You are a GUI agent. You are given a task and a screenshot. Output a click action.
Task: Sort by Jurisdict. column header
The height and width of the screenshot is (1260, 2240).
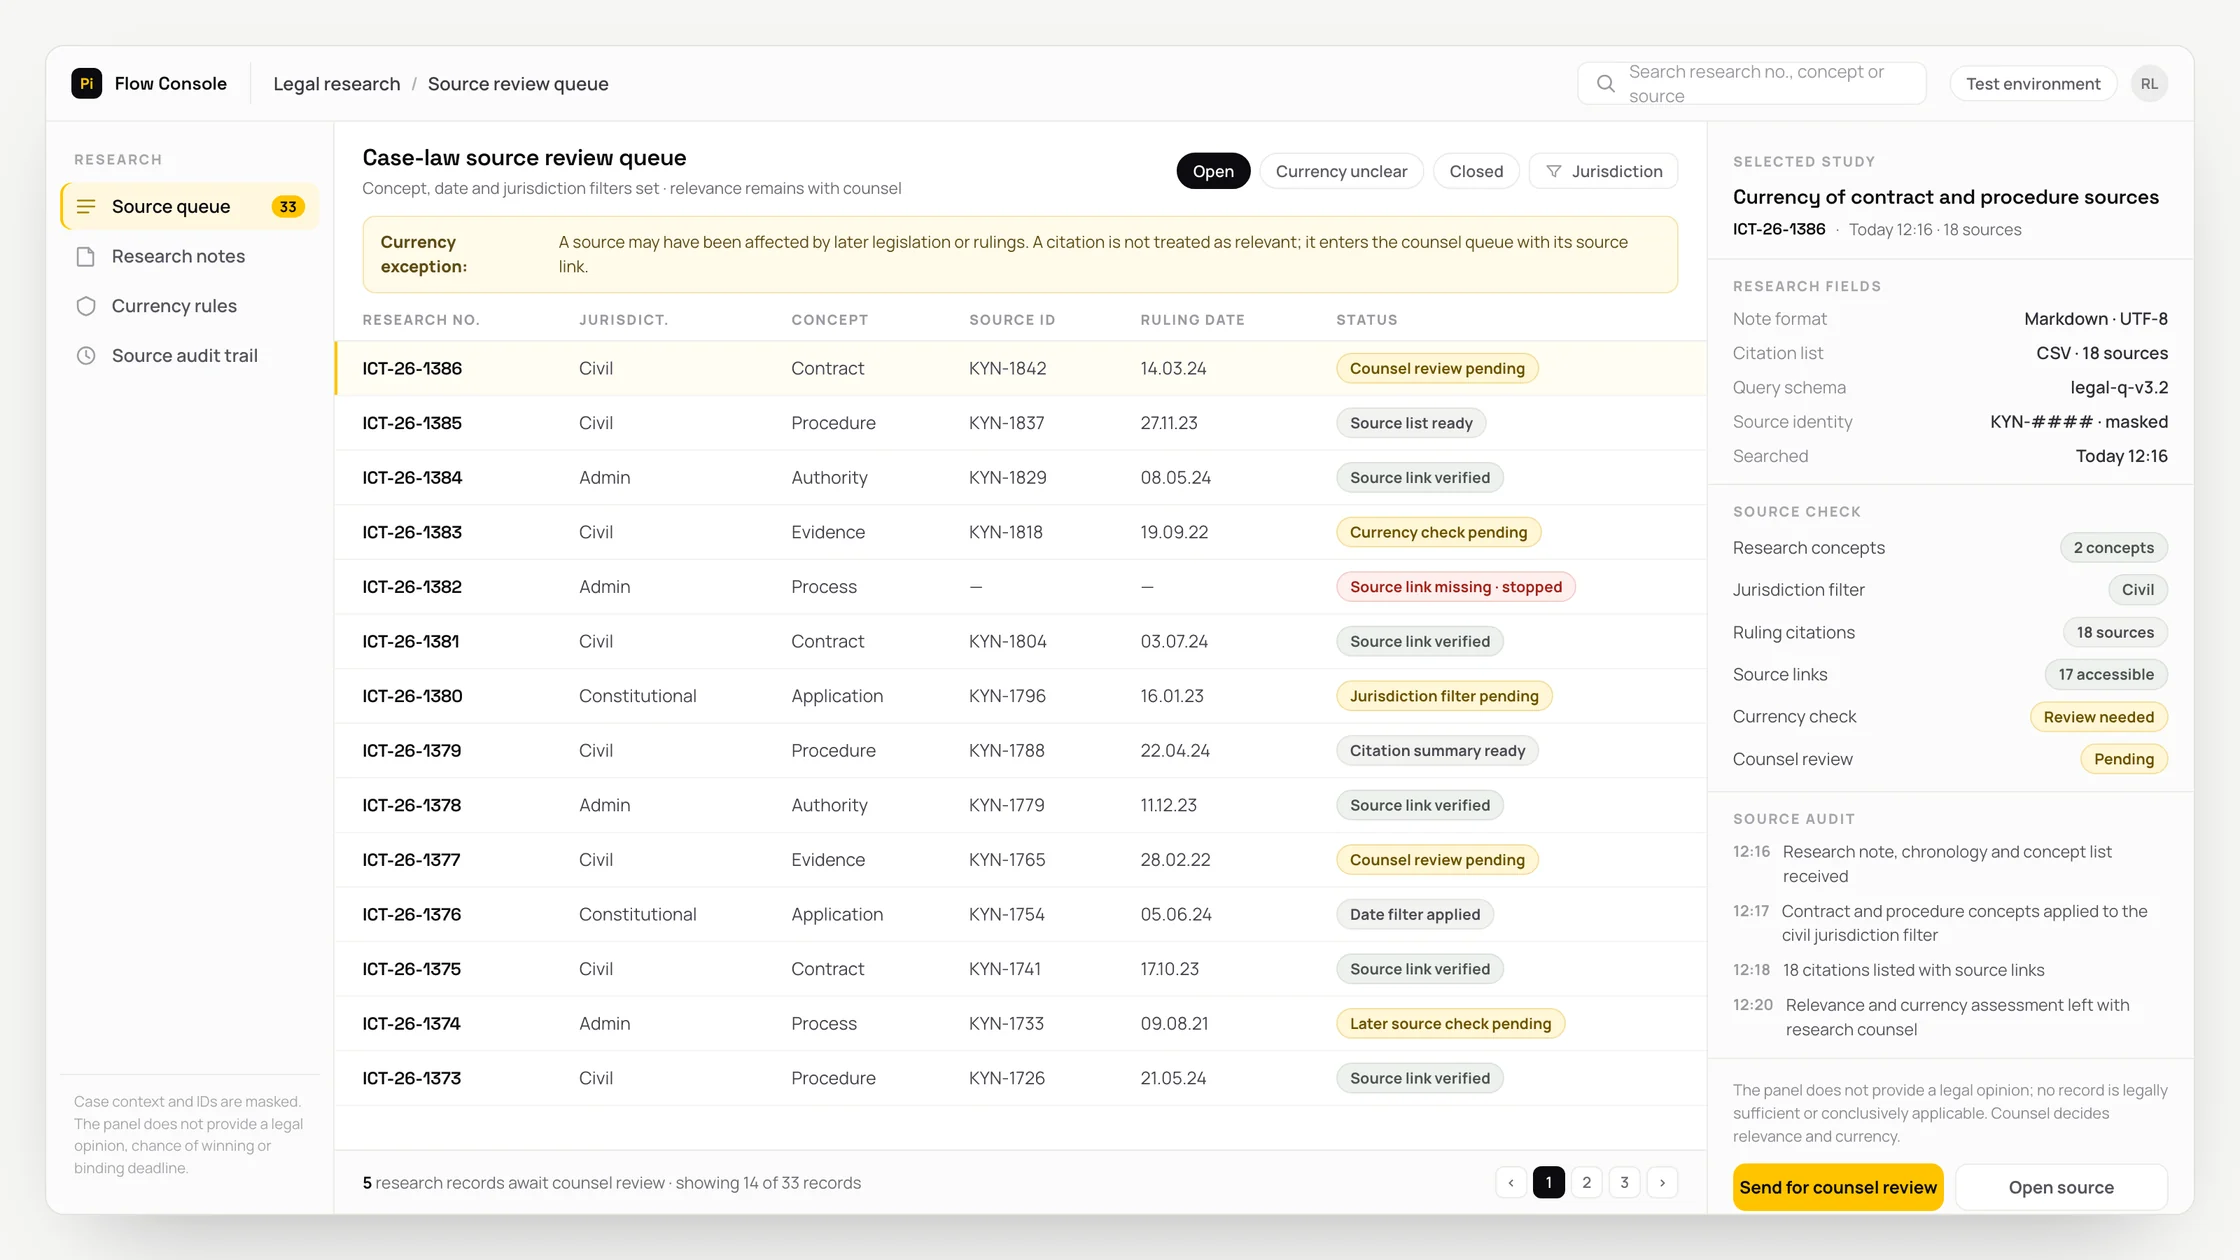[623, 320]
